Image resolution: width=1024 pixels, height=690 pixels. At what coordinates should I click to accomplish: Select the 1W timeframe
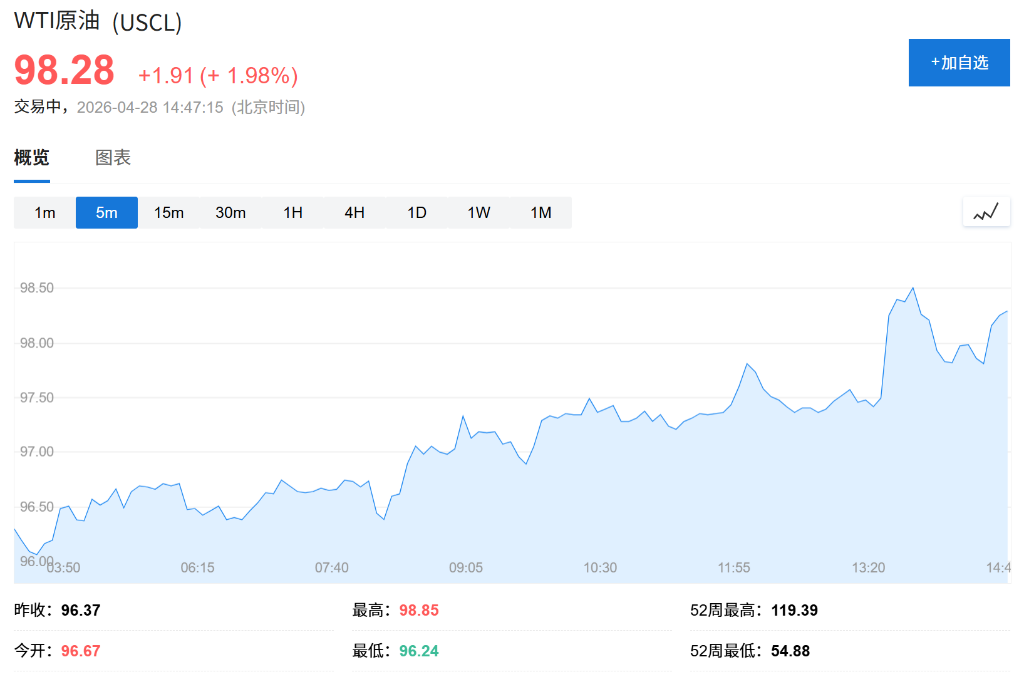click(x=478, y=212)
